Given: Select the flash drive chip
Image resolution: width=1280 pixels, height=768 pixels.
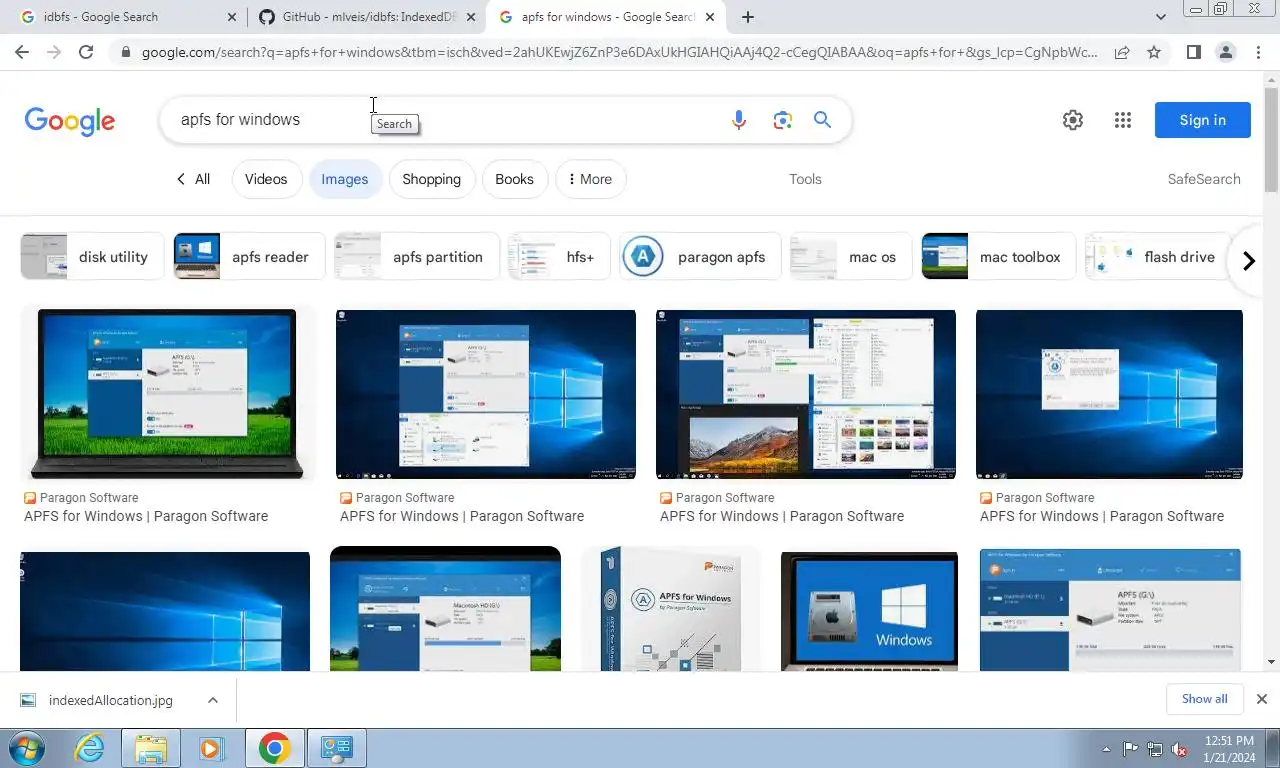Looking at the screenshot, I should pos(1155,257).
